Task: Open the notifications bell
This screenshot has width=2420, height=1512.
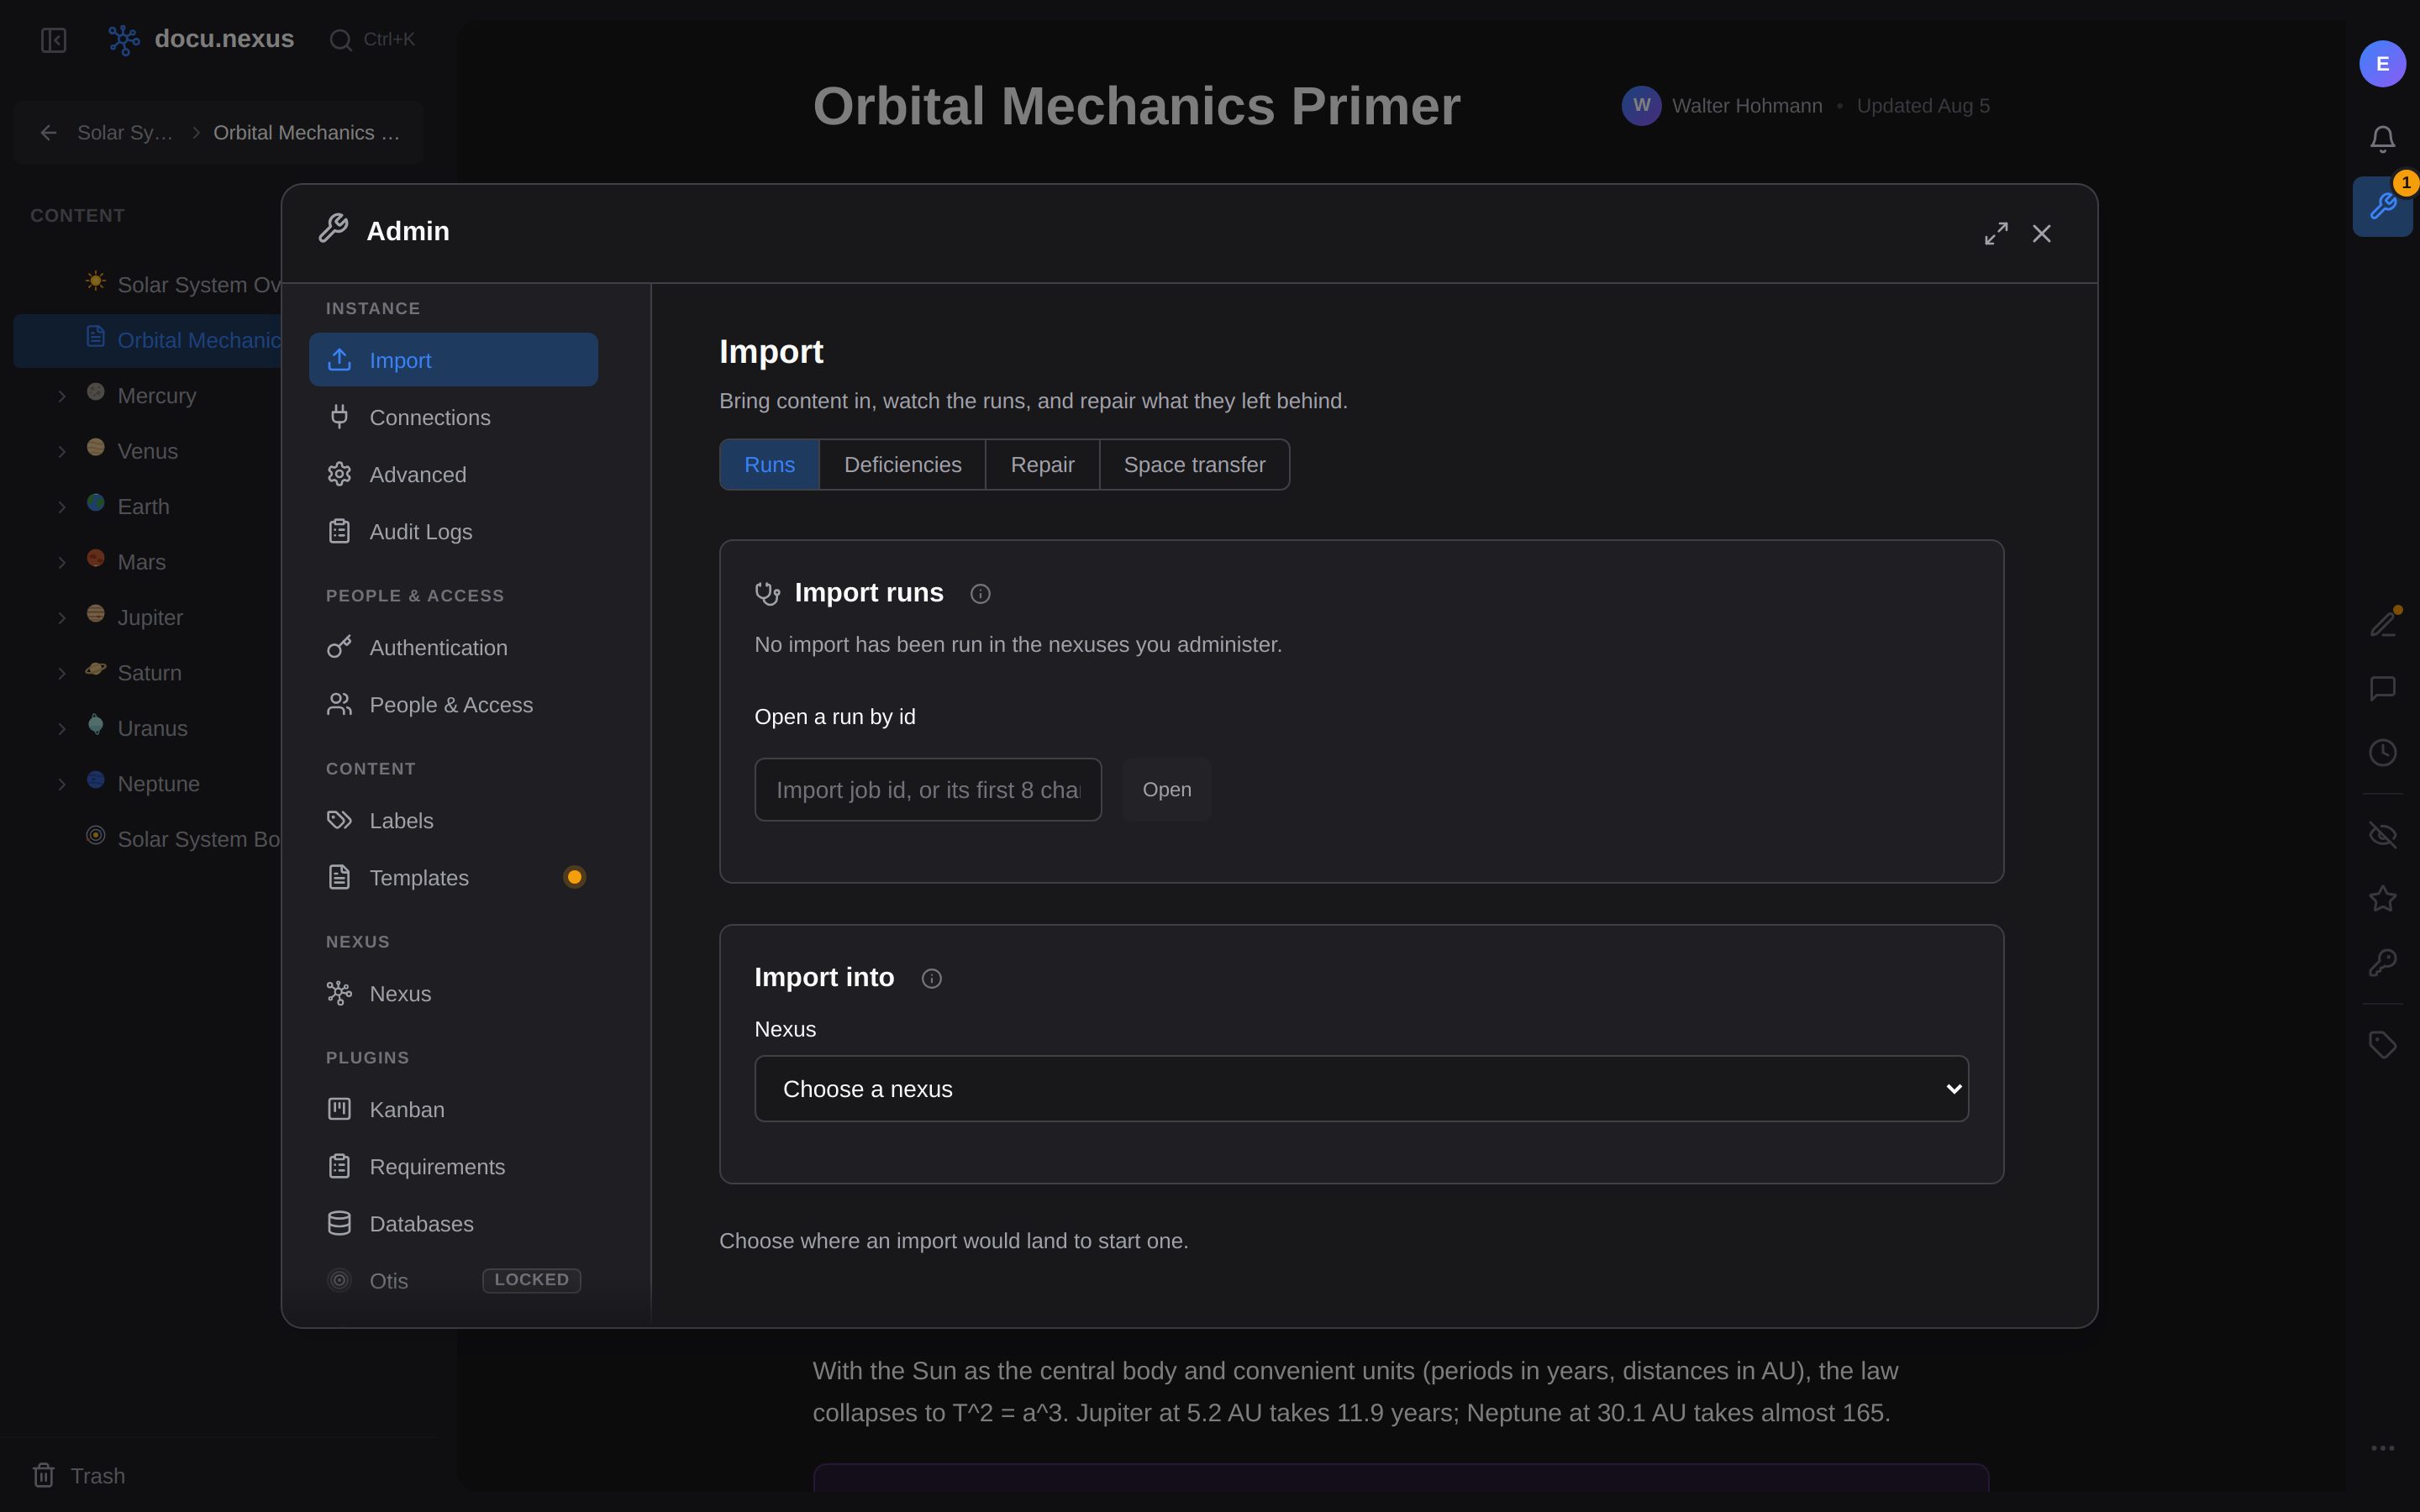Action: point(2383,138)
